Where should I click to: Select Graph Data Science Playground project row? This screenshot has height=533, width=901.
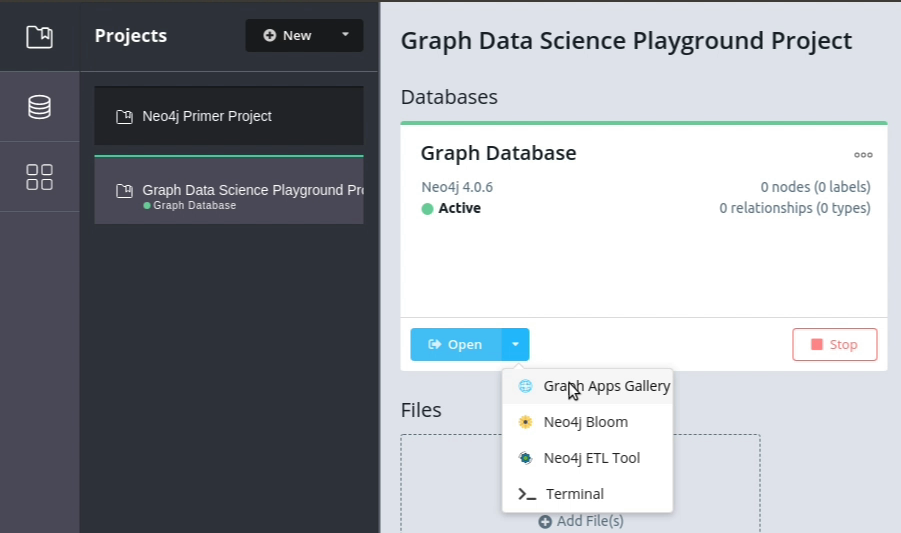(x=229, y=190)
